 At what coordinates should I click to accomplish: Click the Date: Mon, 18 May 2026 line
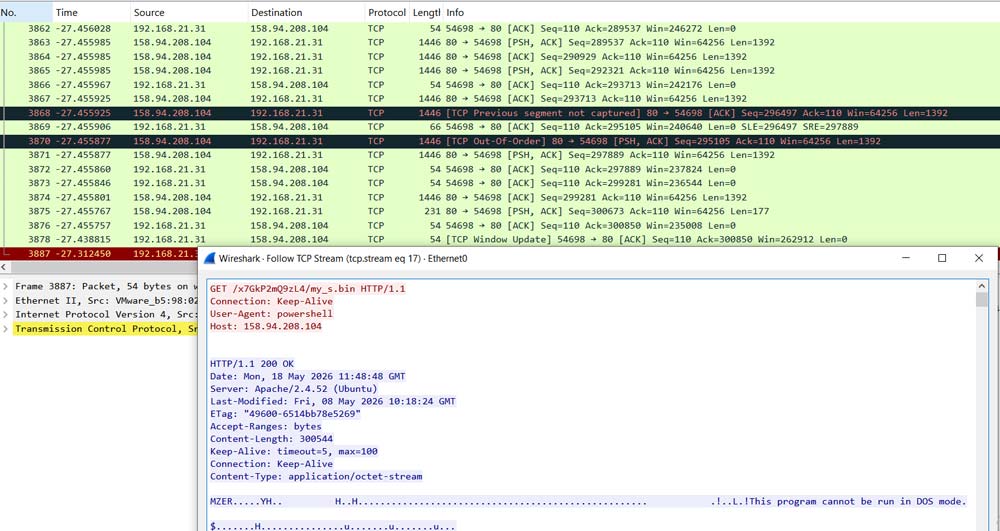click(307, 377)
